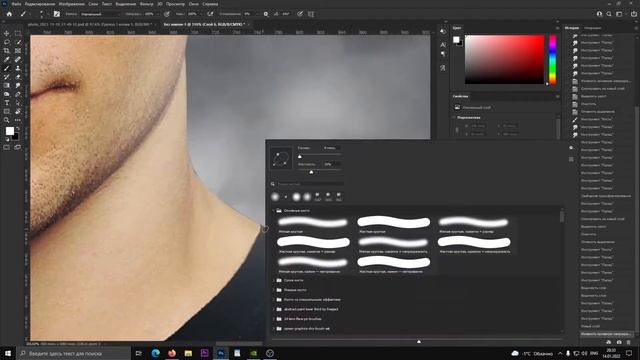Click the Home icon in options bar
Image resolution: width=640 pixels, height=360 pixels.
click(9, 14)
